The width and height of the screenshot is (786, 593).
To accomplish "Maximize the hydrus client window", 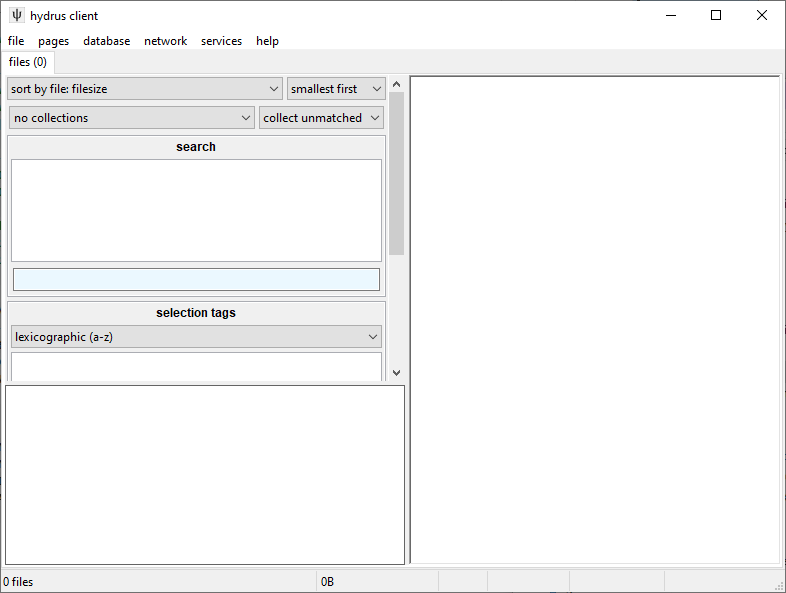I will coord(716,16).
